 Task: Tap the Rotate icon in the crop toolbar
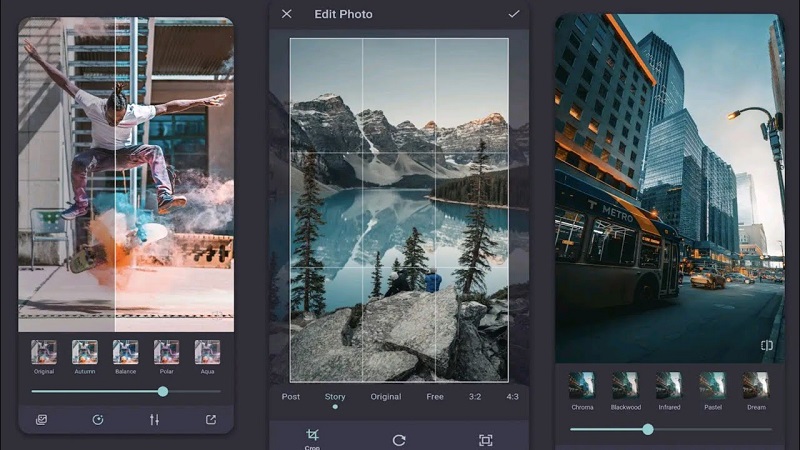coord(399,440)
